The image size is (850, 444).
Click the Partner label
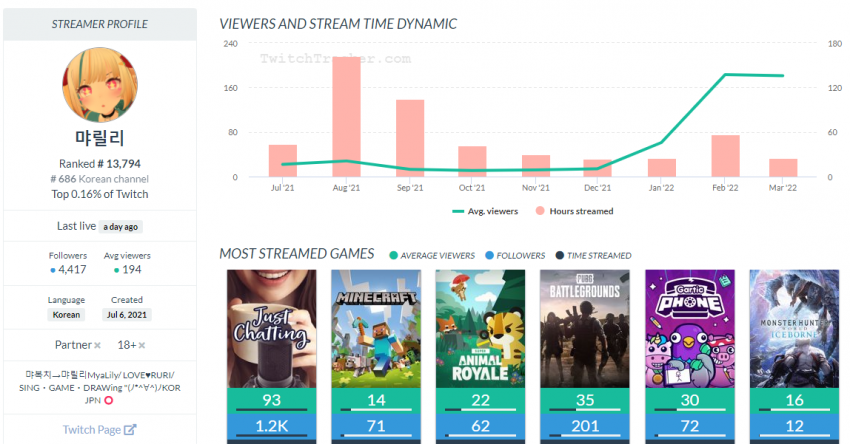click(73, 345)
